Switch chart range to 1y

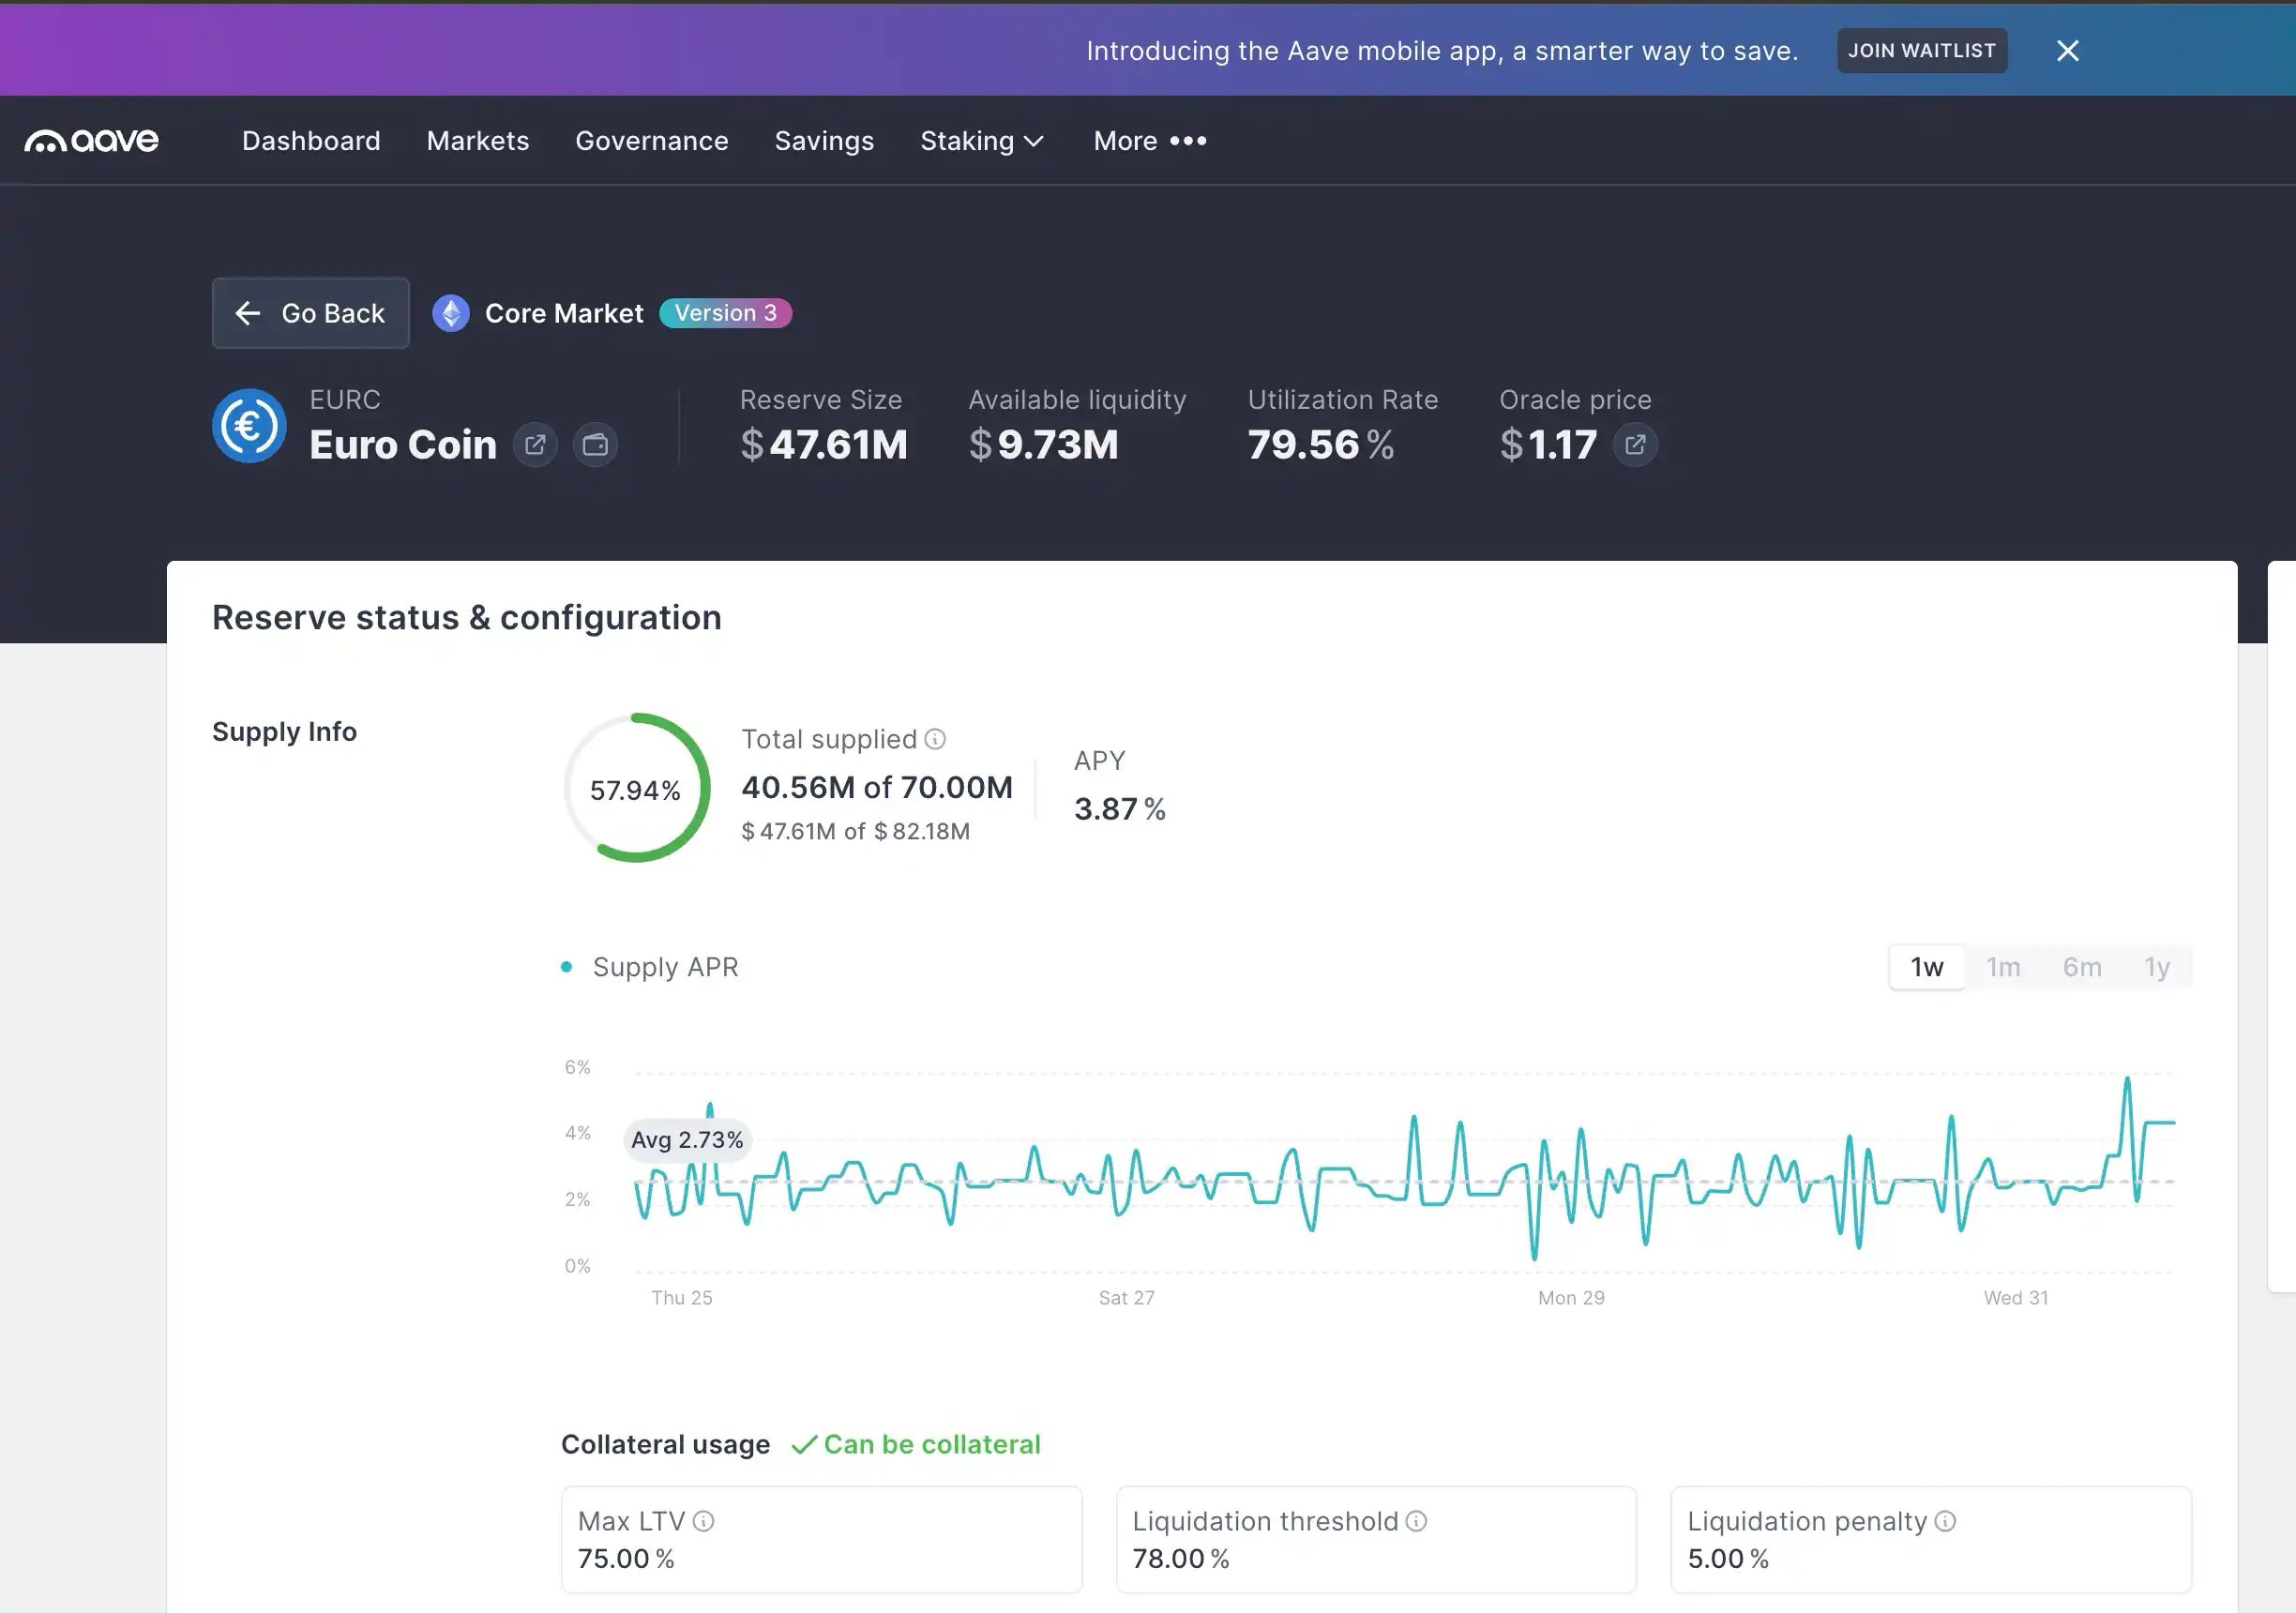(x=2157, y=967)
